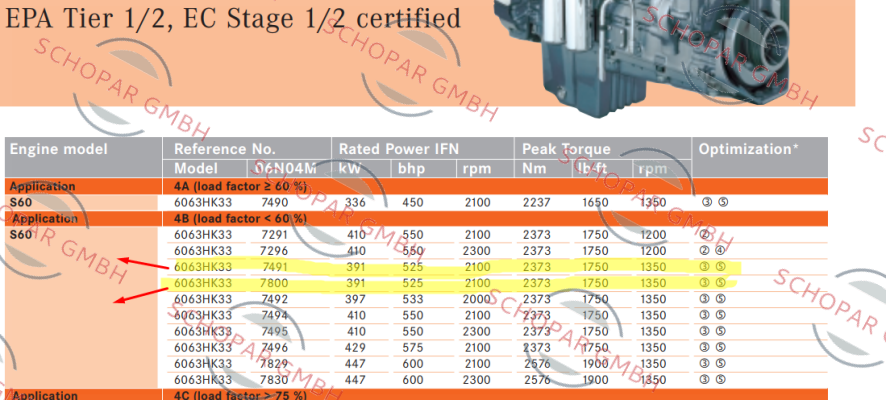This screenshot has height=400, width=886.
Task: Click the 2300 rpm value in row 7495
Action: point(477,331)
